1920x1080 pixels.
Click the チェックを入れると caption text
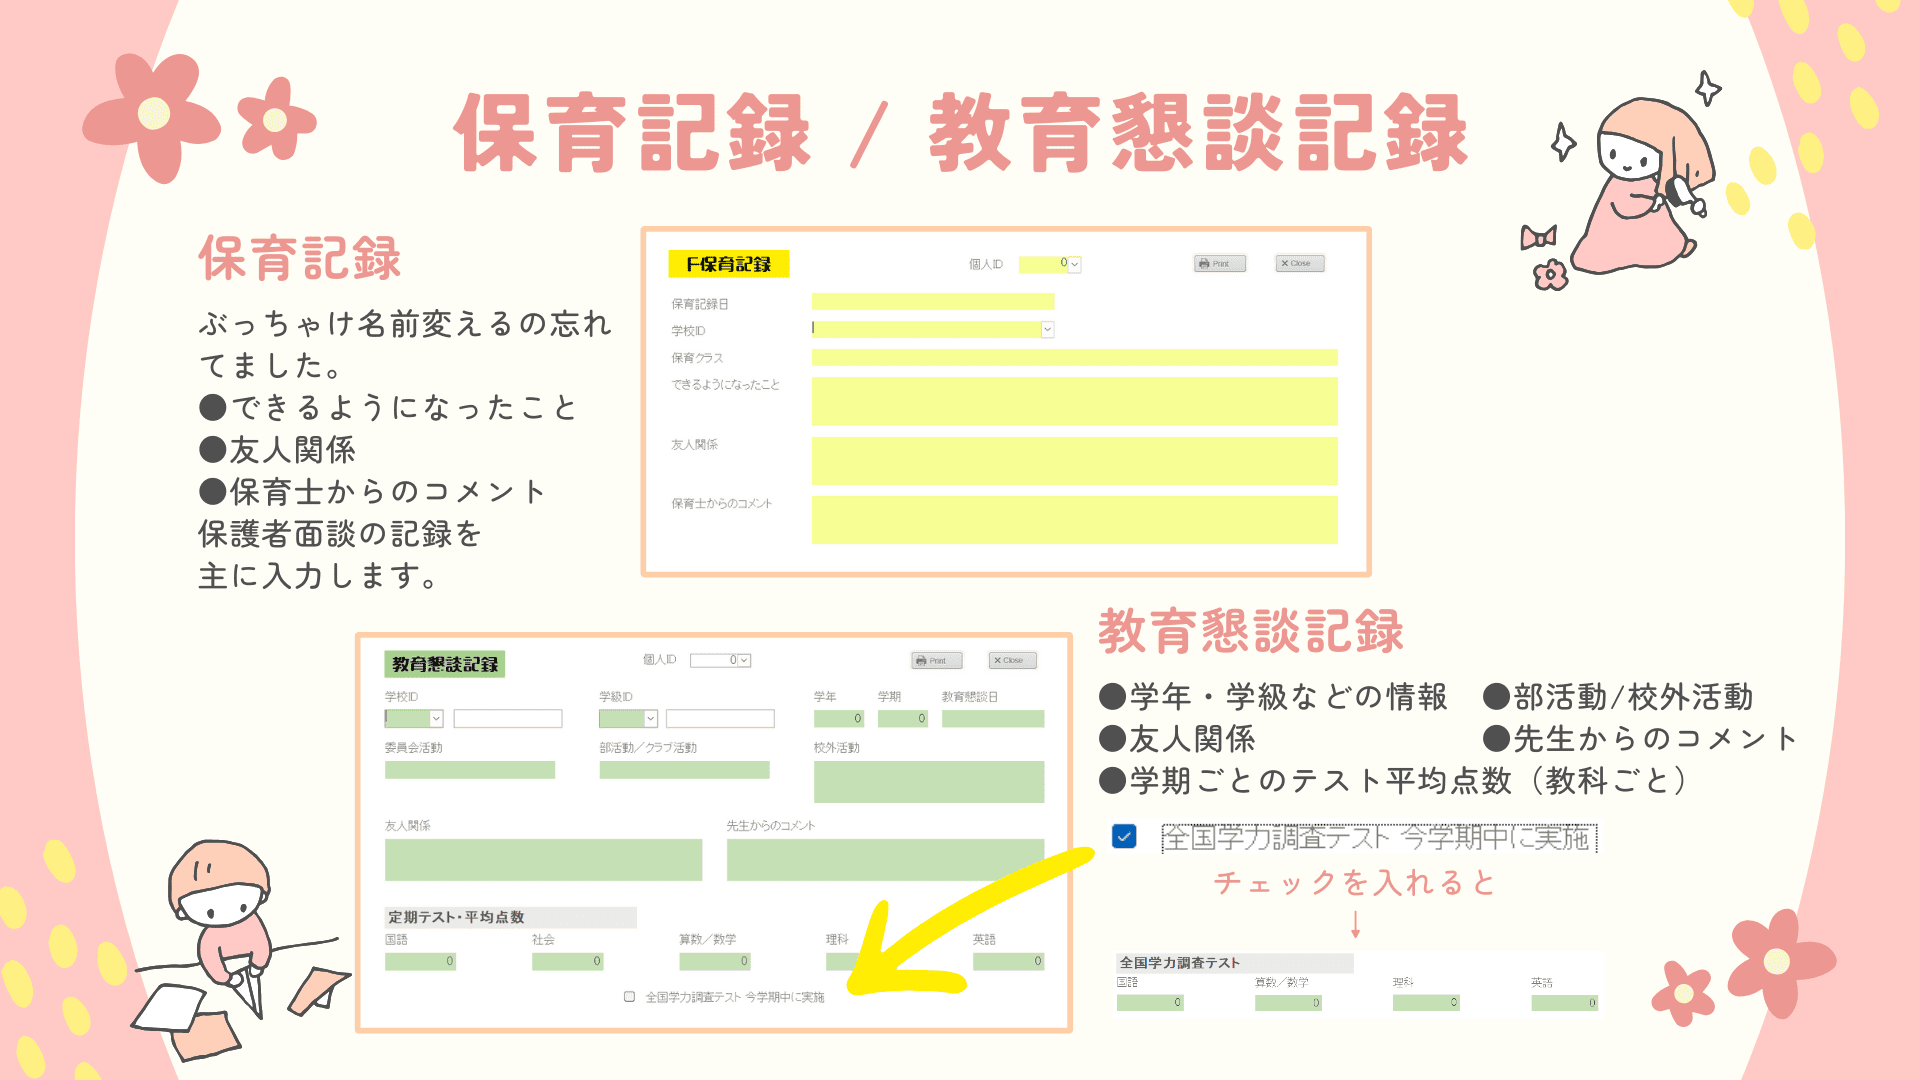pyautogui.click(x=1355, y=883)
